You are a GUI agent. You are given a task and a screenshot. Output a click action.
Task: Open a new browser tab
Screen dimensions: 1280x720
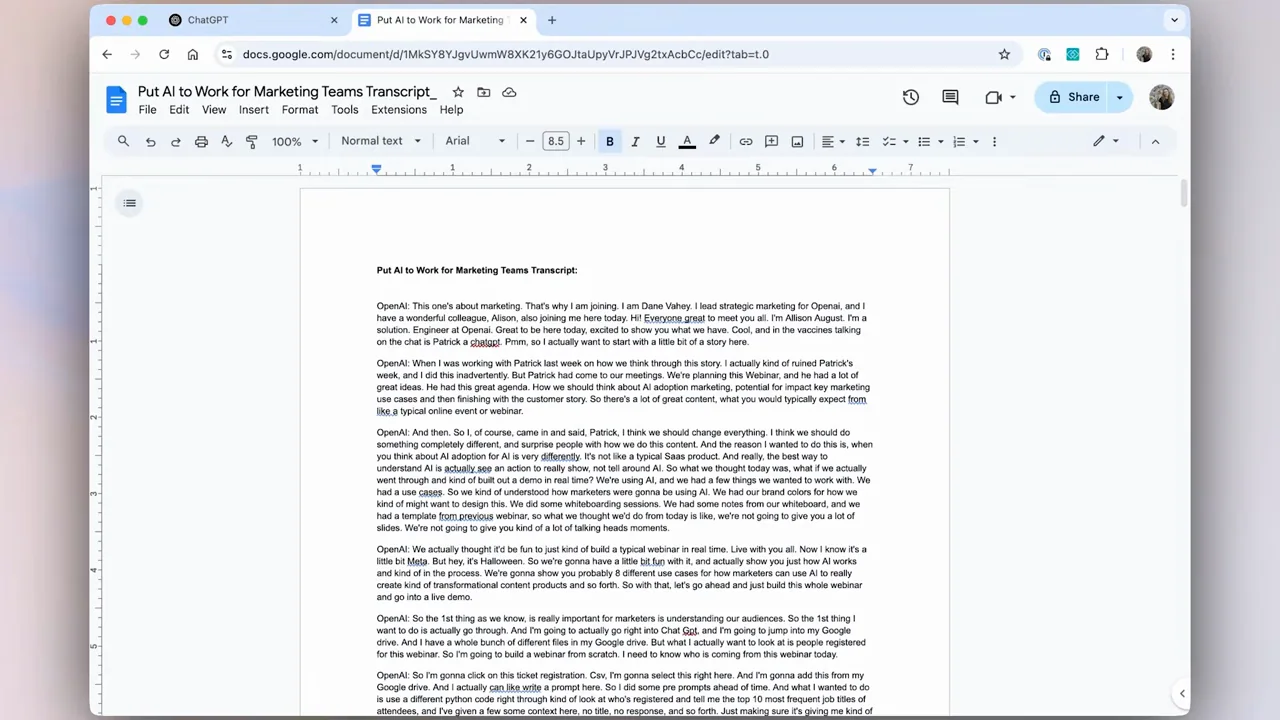[551, 20]
